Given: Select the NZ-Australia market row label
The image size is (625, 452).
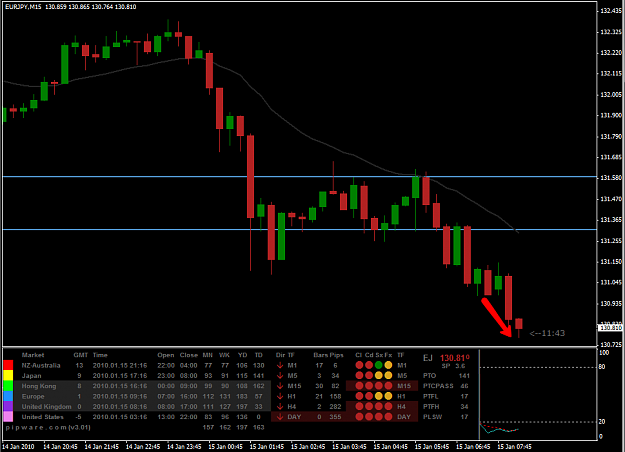Looking at the screenshot, I should click(41, 366).
